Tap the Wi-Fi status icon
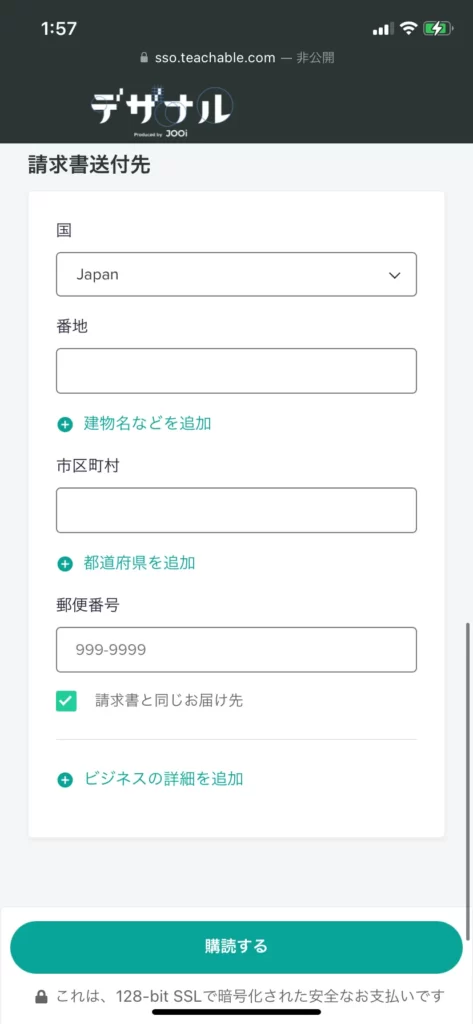The height and width of the screenshot is (1024, 473). coord(410,29)
